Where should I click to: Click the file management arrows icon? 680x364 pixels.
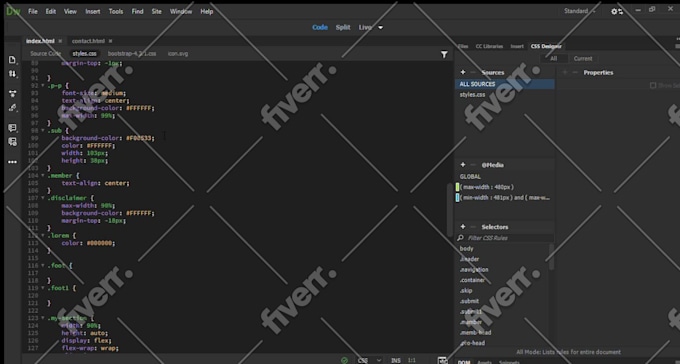pyautogui.click(x=13, y=74)
